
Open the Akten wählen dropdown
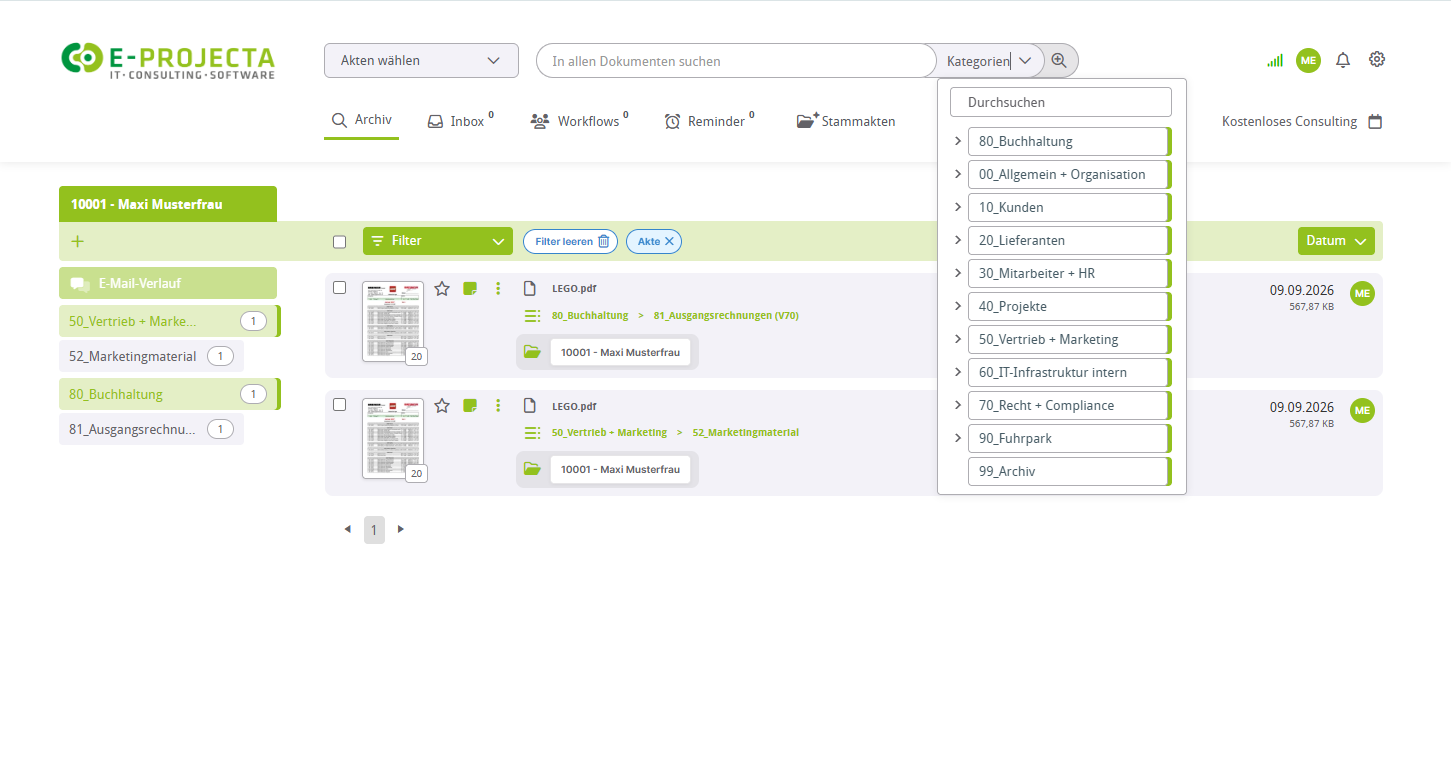click(x=421, y=60)
